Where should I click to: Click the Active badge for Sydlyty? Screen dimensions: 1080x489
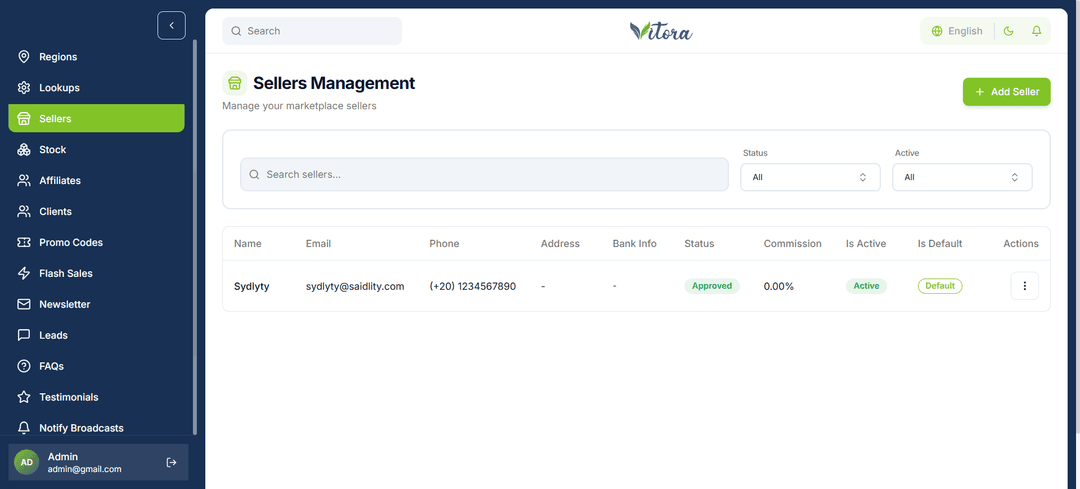tap(866, 286)
